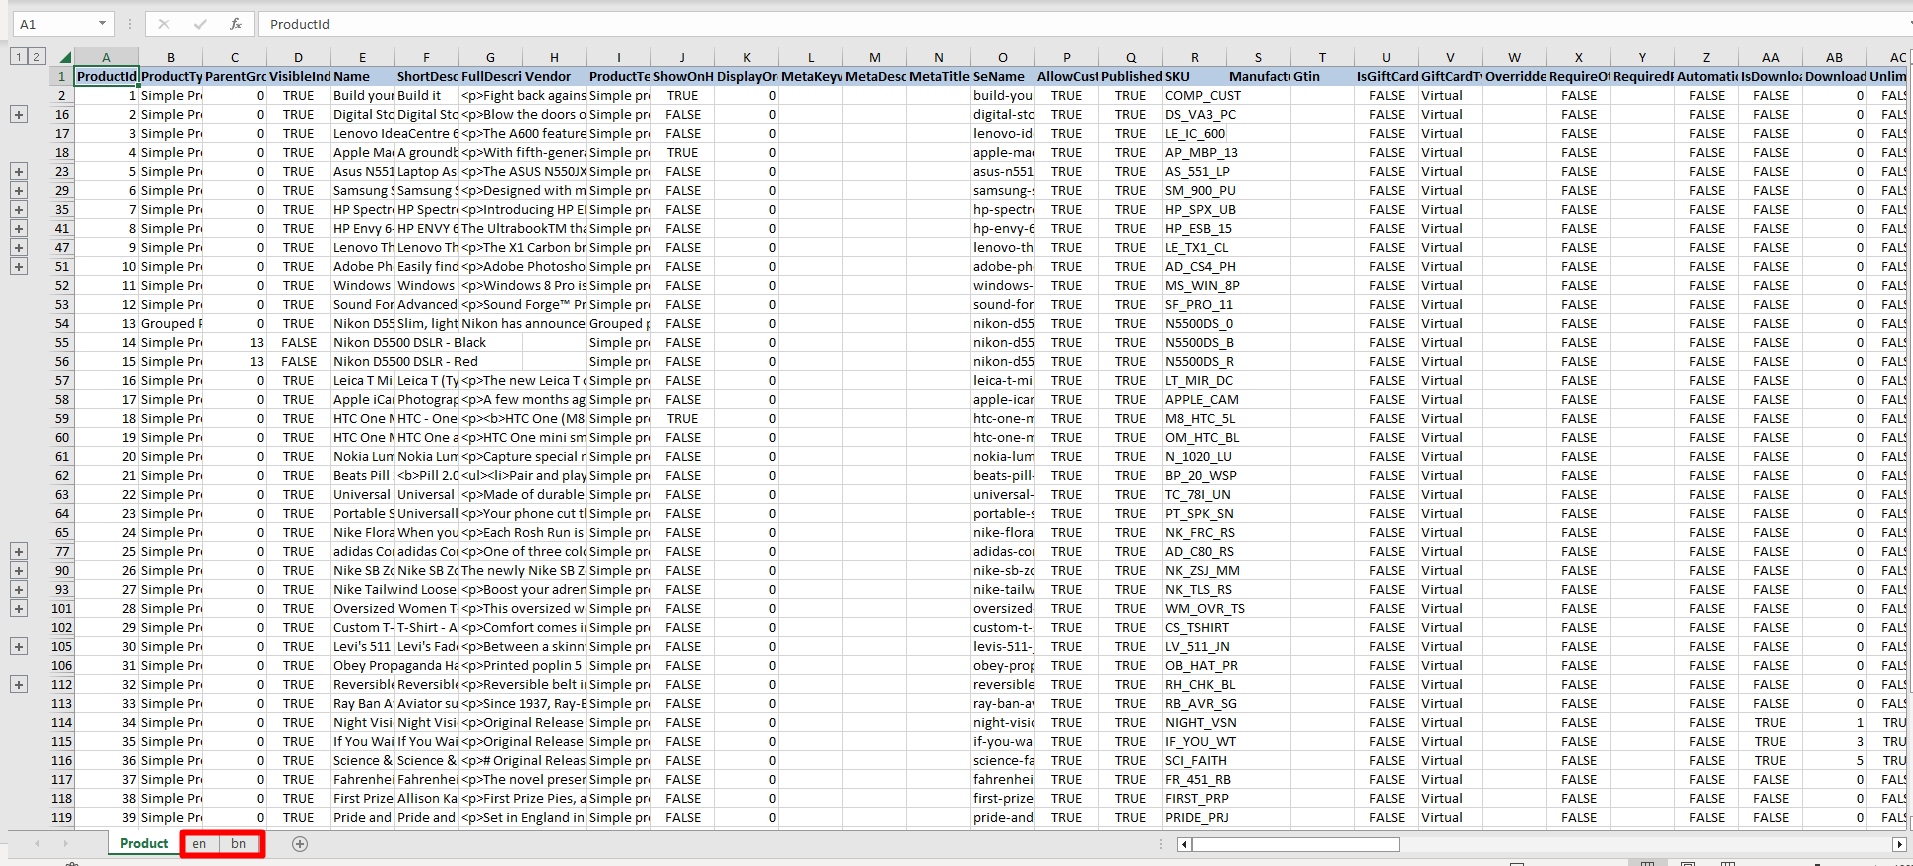Select the N5500DS_B SKU cell
Screen dimensions: 1913x866
(x=1195, y=343)
